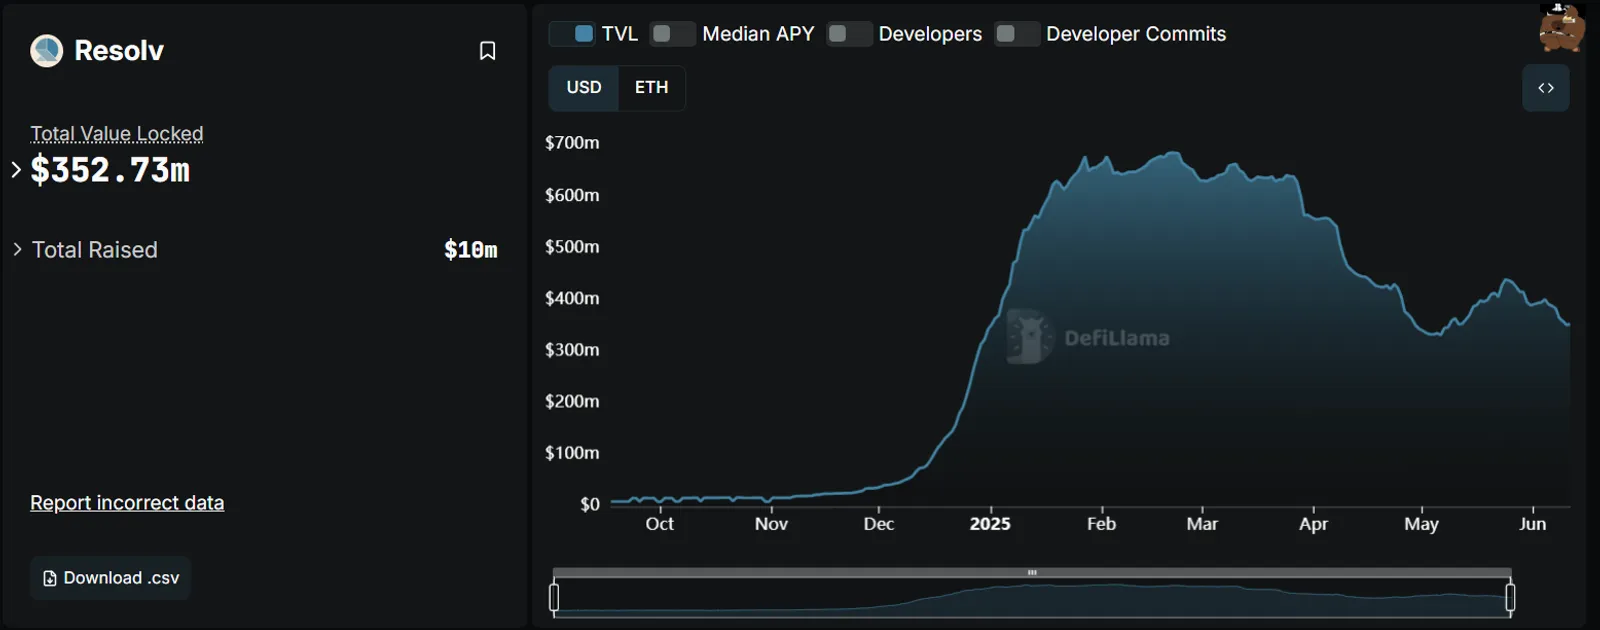Click the llama avatar in the corner
This screenshot has width=1600, height=630.
[1561, 27]
